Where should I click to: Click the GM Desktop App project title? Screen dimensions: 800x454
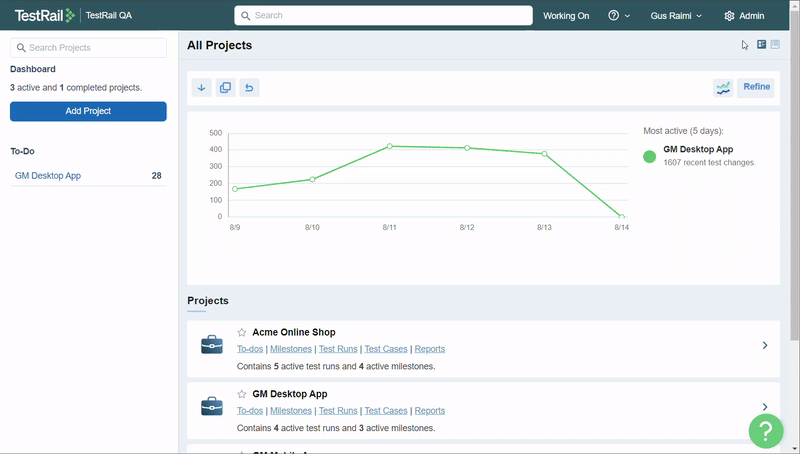[x=290, y=394]
